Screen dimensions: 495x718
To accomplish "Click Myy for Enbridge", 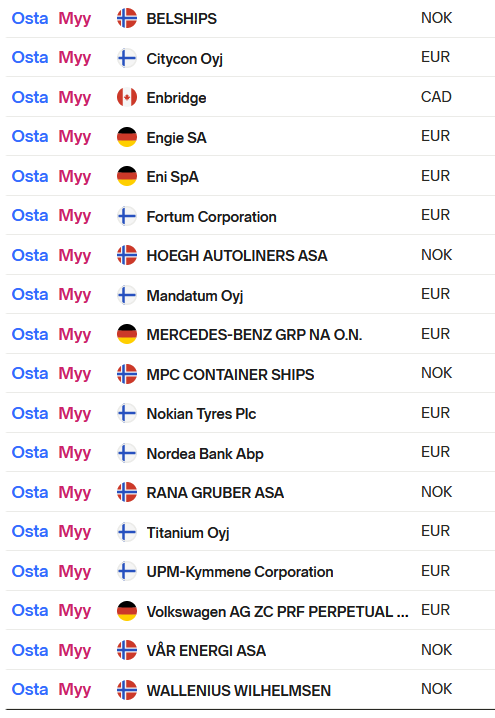I will pos(75,98).
